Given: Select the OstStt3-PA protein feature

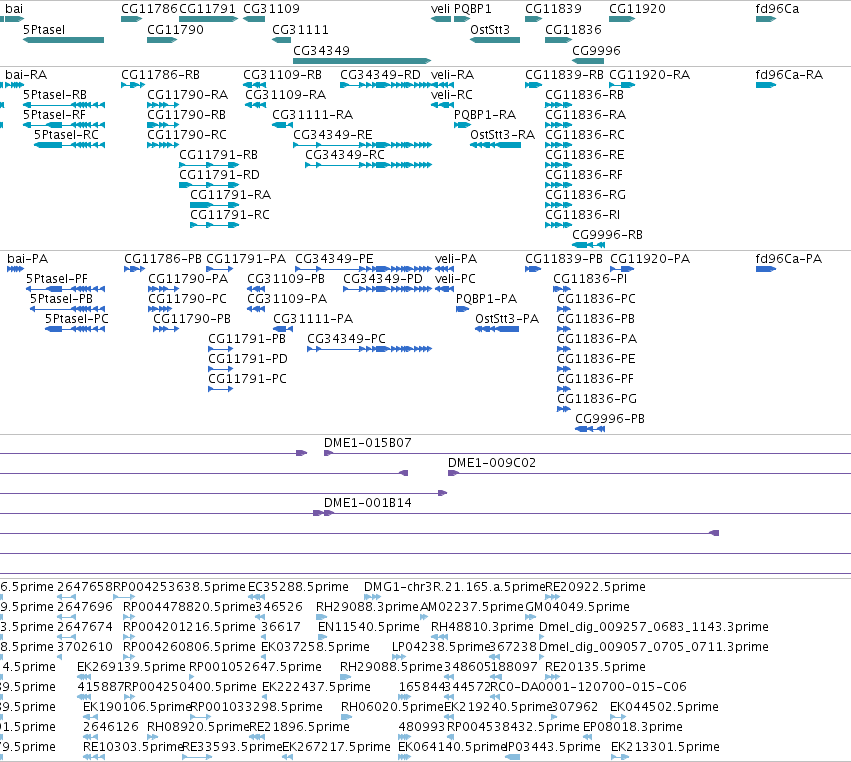Looking at the screenshot, I should click(x=497, y=329).
